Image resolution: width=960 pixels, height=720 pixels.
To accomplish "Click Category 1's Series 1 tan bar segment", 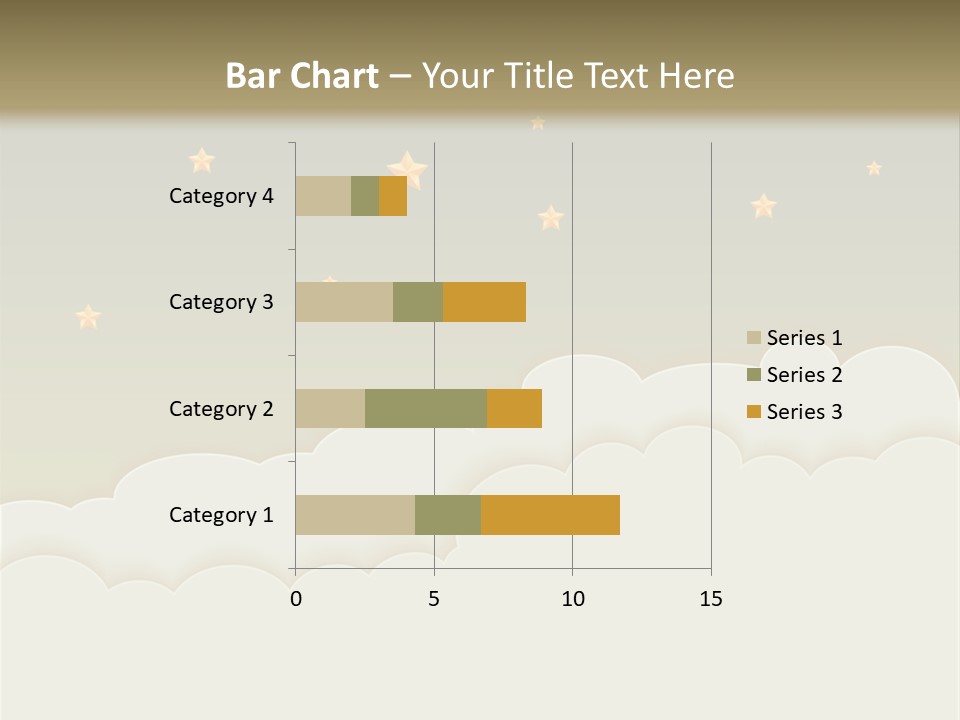I will (355, 515).
